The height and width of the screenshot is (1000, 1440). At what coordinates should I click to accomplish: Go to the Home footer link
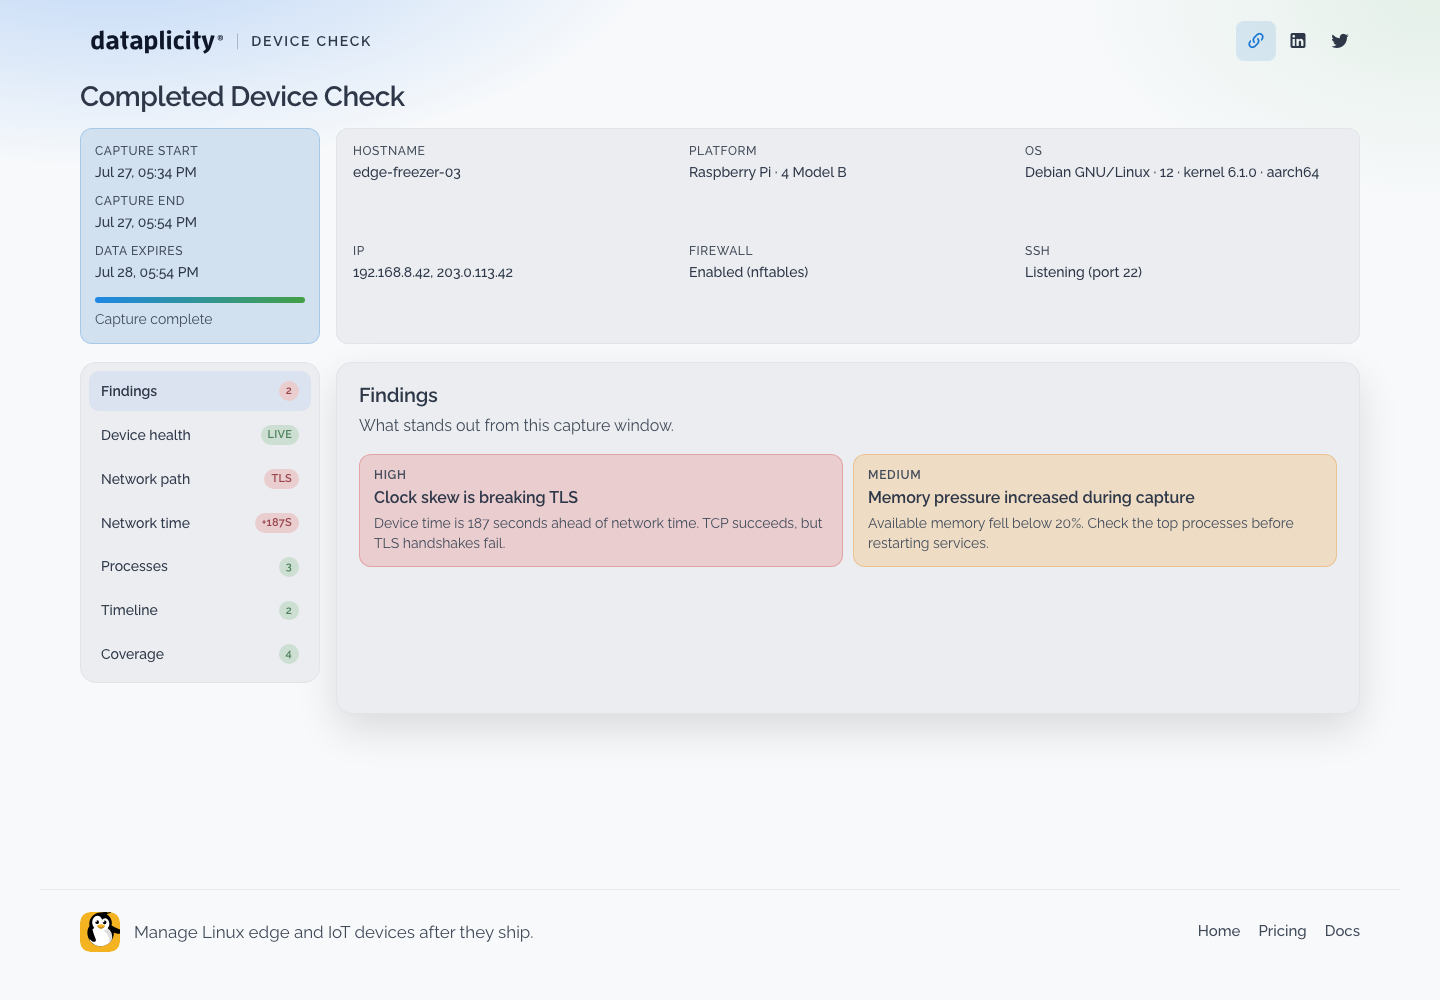coord(1219,931)
